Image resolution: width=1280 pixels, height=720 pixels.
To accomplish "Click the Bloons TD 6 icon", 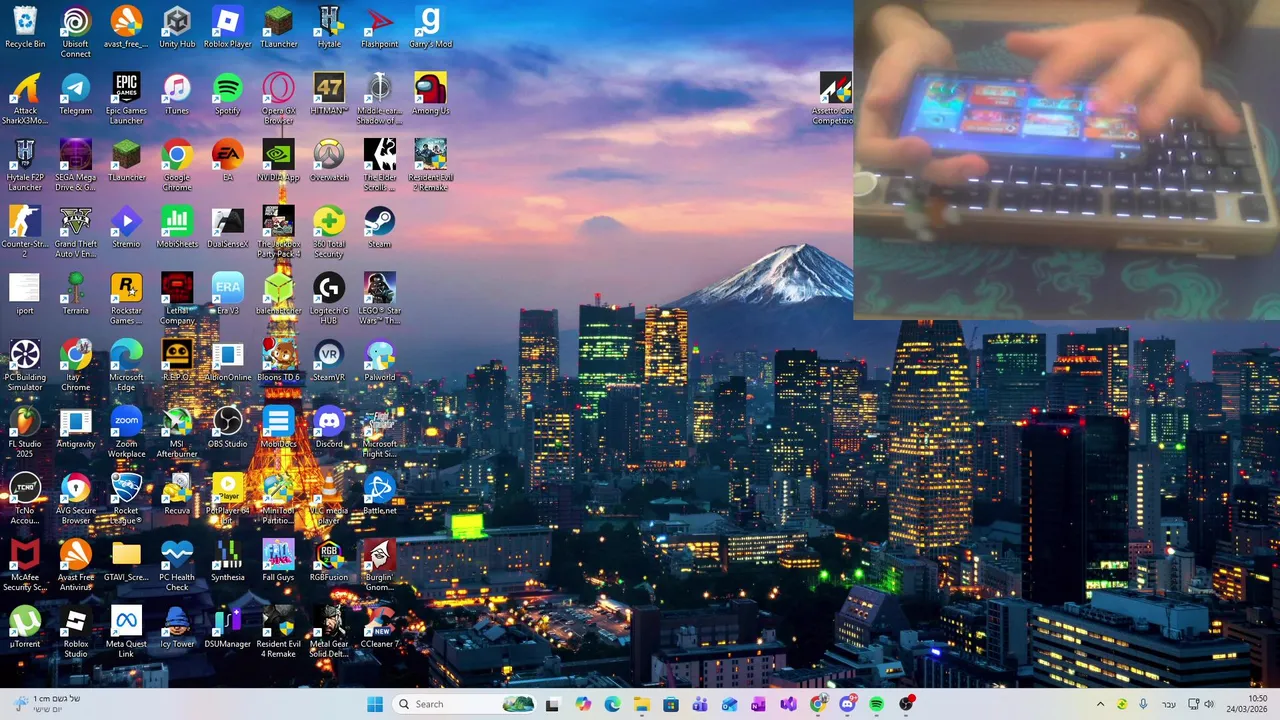I will [278, 360].
